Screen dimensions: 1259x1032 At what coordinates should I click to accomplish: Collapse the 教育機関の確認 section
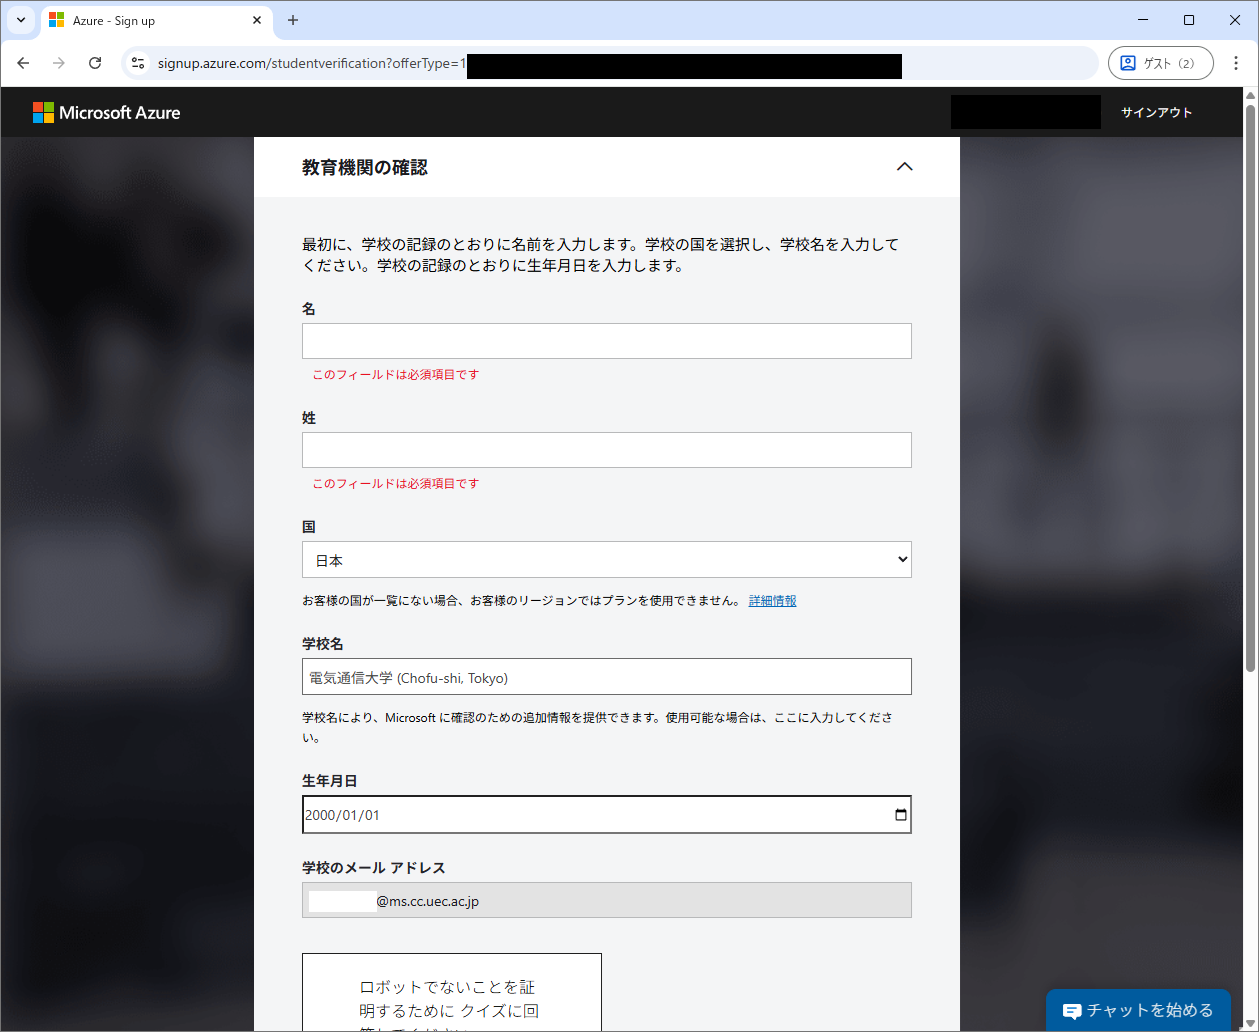(904, 167)
